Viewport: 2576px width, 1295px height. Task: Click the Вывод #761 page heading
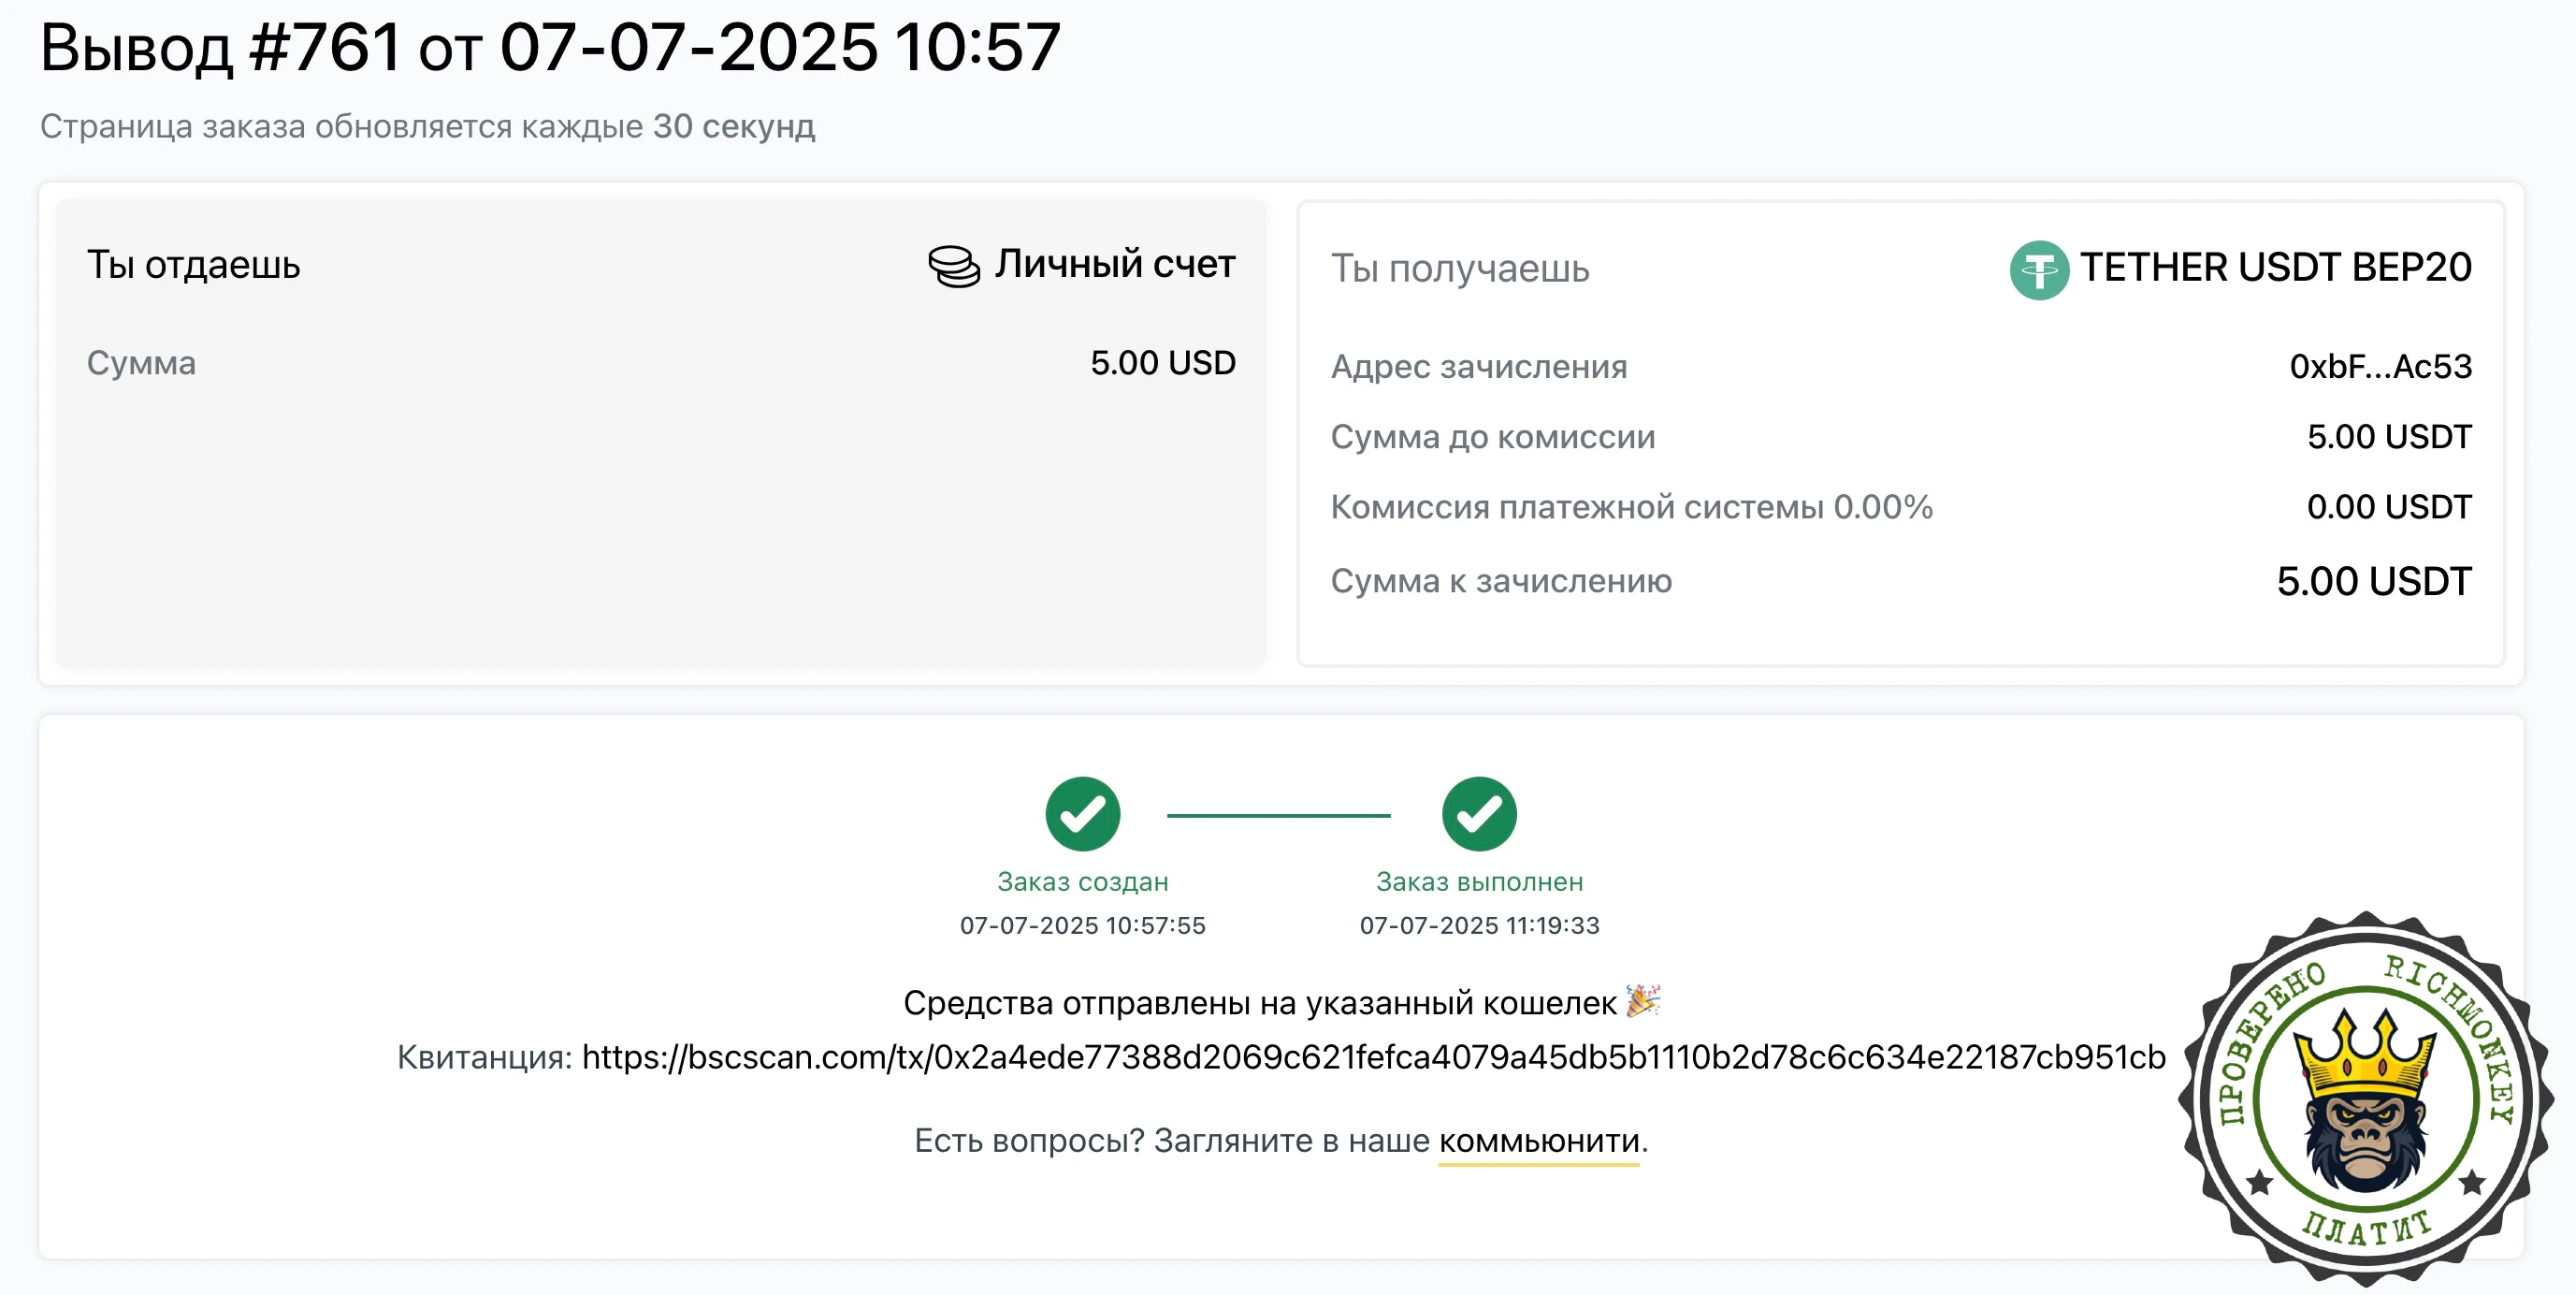coord(550,47)
